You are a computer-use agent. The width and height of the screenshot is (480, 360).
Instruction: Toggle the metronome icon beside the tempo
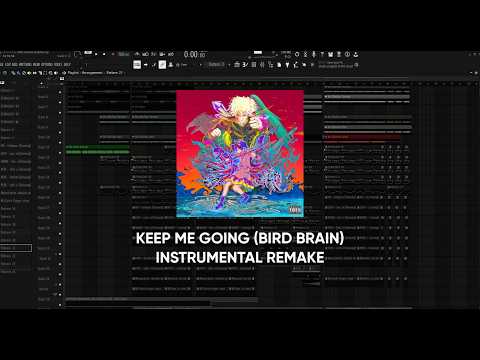(137, 54)
